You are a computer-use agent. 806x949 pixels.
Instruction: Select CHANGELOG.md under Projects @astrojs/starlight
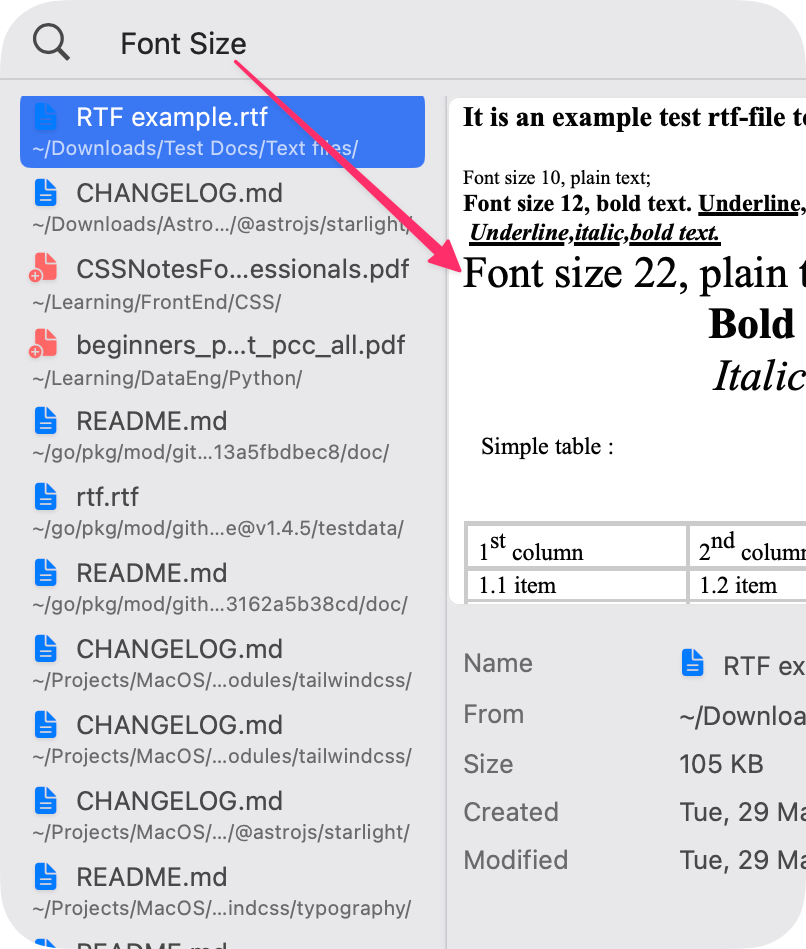click(222, 814)
